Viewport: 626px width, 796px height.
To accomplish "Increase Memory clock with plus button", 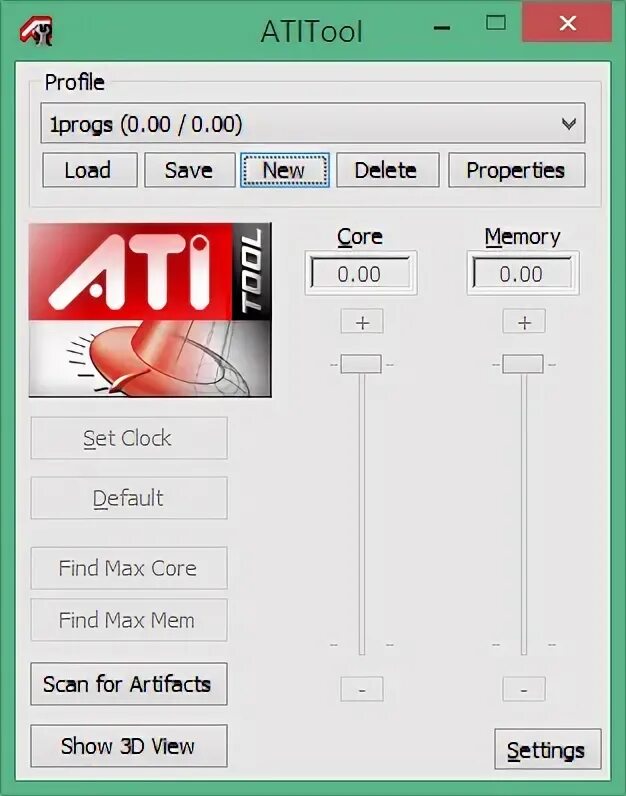I will tap(524, 321).
